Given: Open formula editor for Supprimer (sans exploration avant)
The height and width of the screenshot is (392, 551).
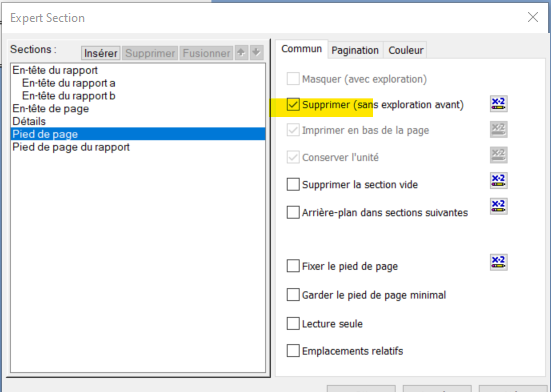Looking at the screenshot, I should pyautogui.click(x=499, y=104).
